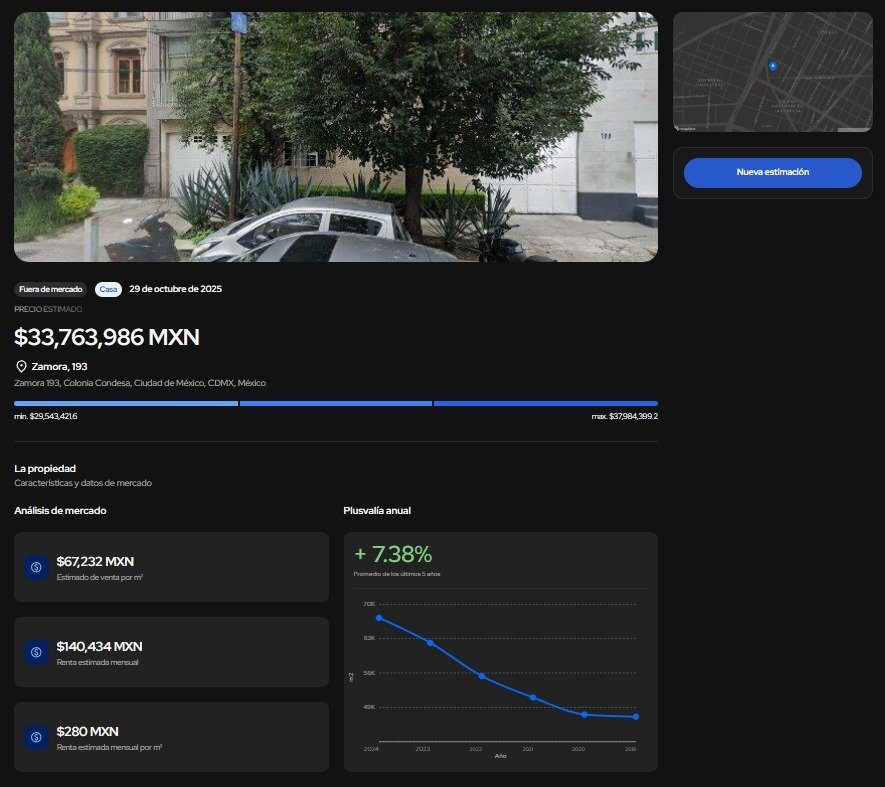This screenshot has width=885, height=787.
Task: Click the estimated price $33,763,986 MXN
Action: 107,337
